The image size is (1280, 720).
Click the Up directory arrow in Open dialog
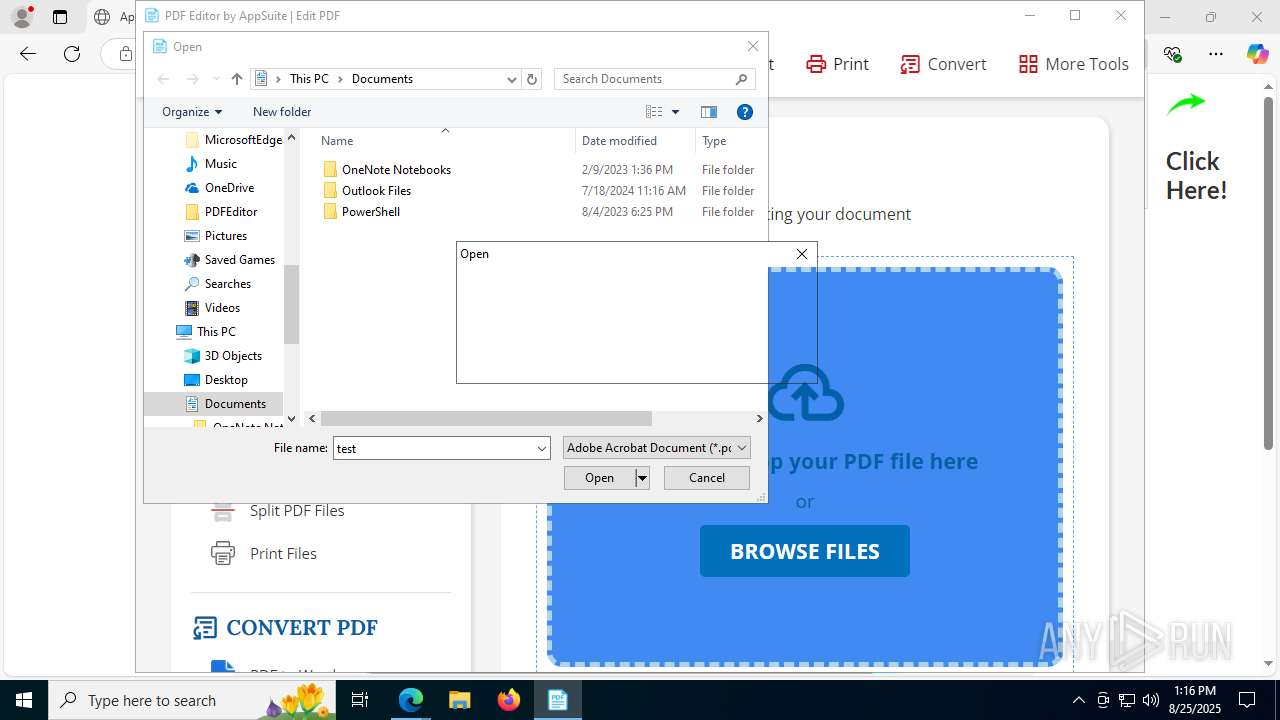237,79
